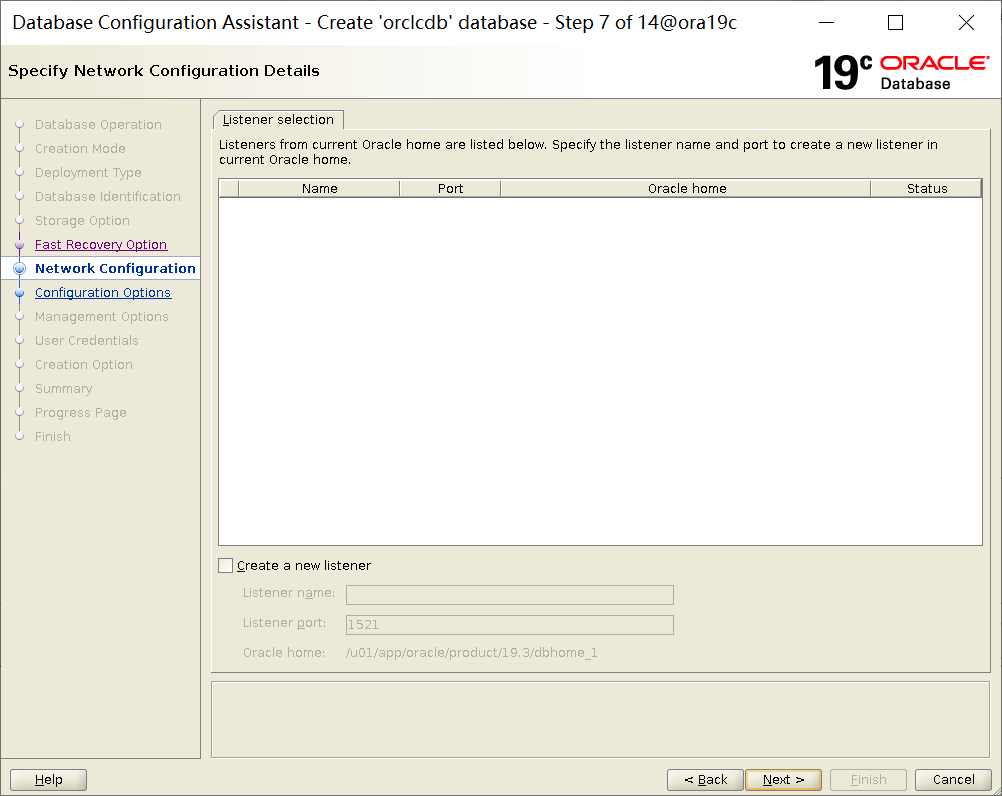Click the Listener port field showing 1521
The height and width of the screenshot is (796, 1002).
tap(510, 625)
